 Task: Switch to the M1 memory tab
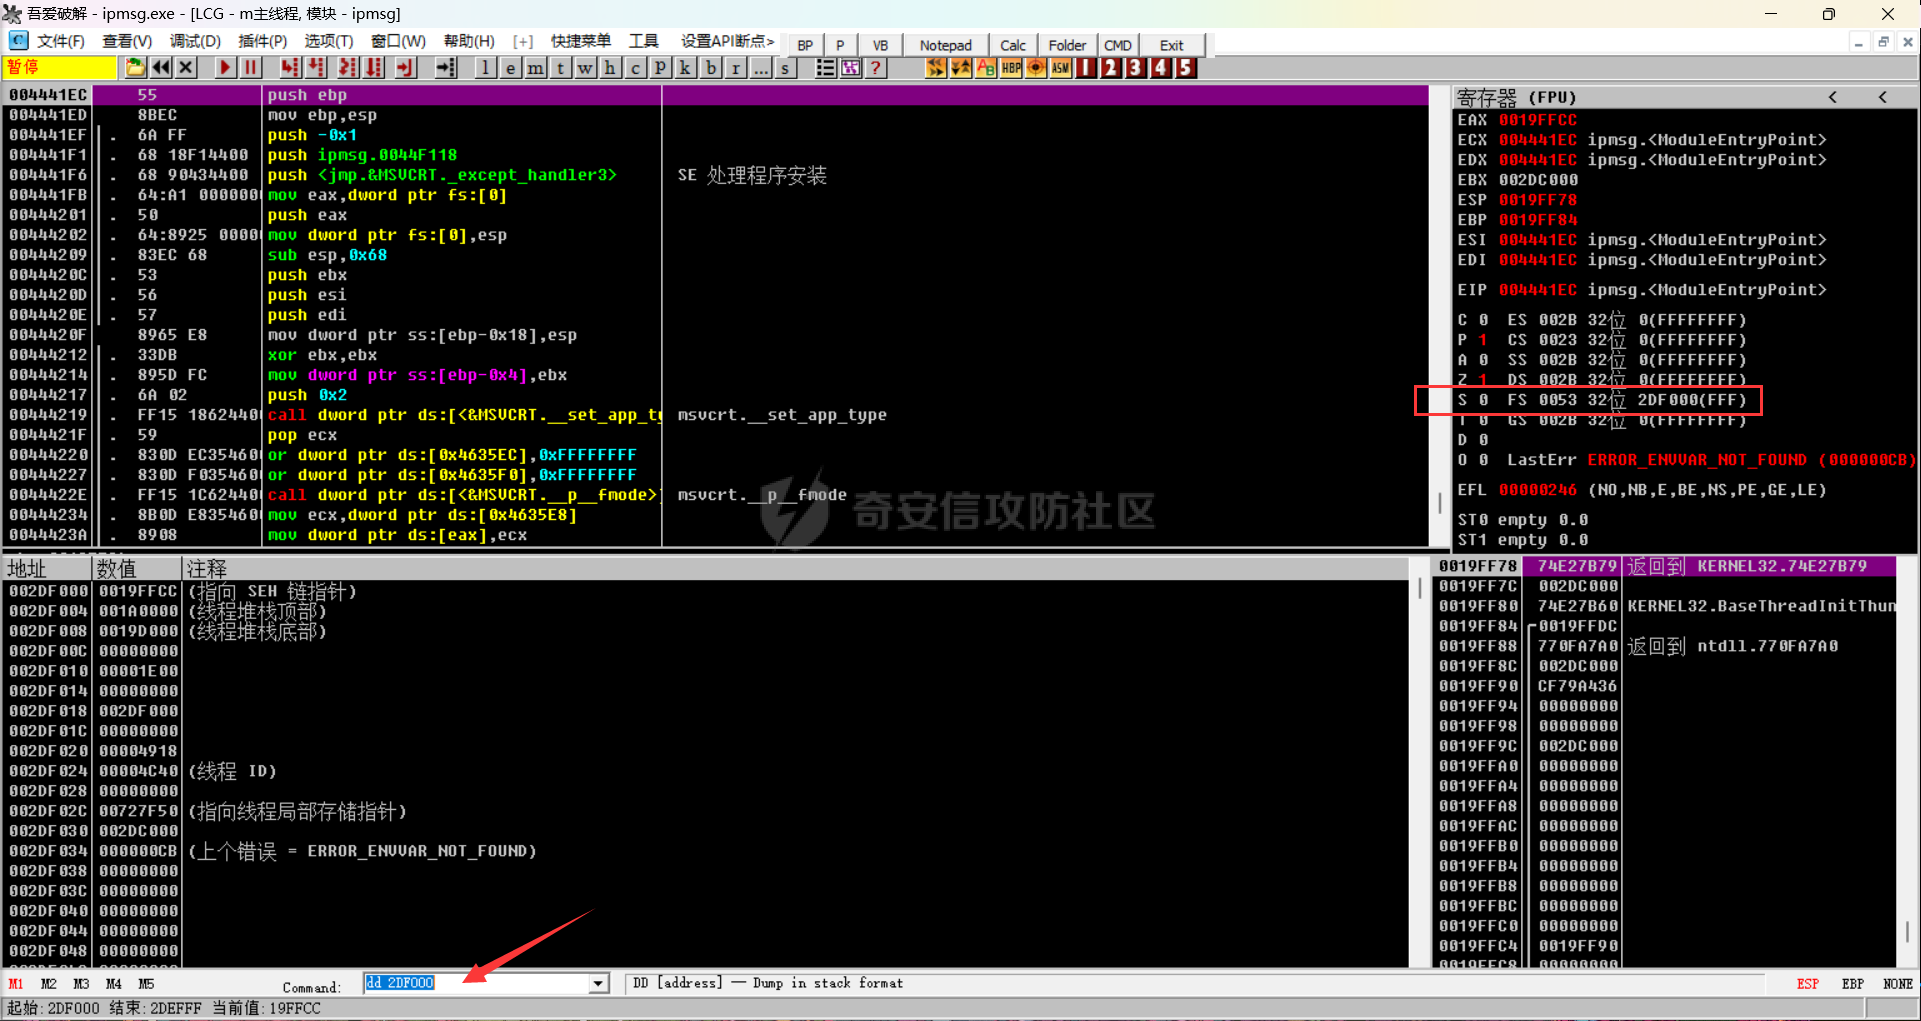click(16, 984)
